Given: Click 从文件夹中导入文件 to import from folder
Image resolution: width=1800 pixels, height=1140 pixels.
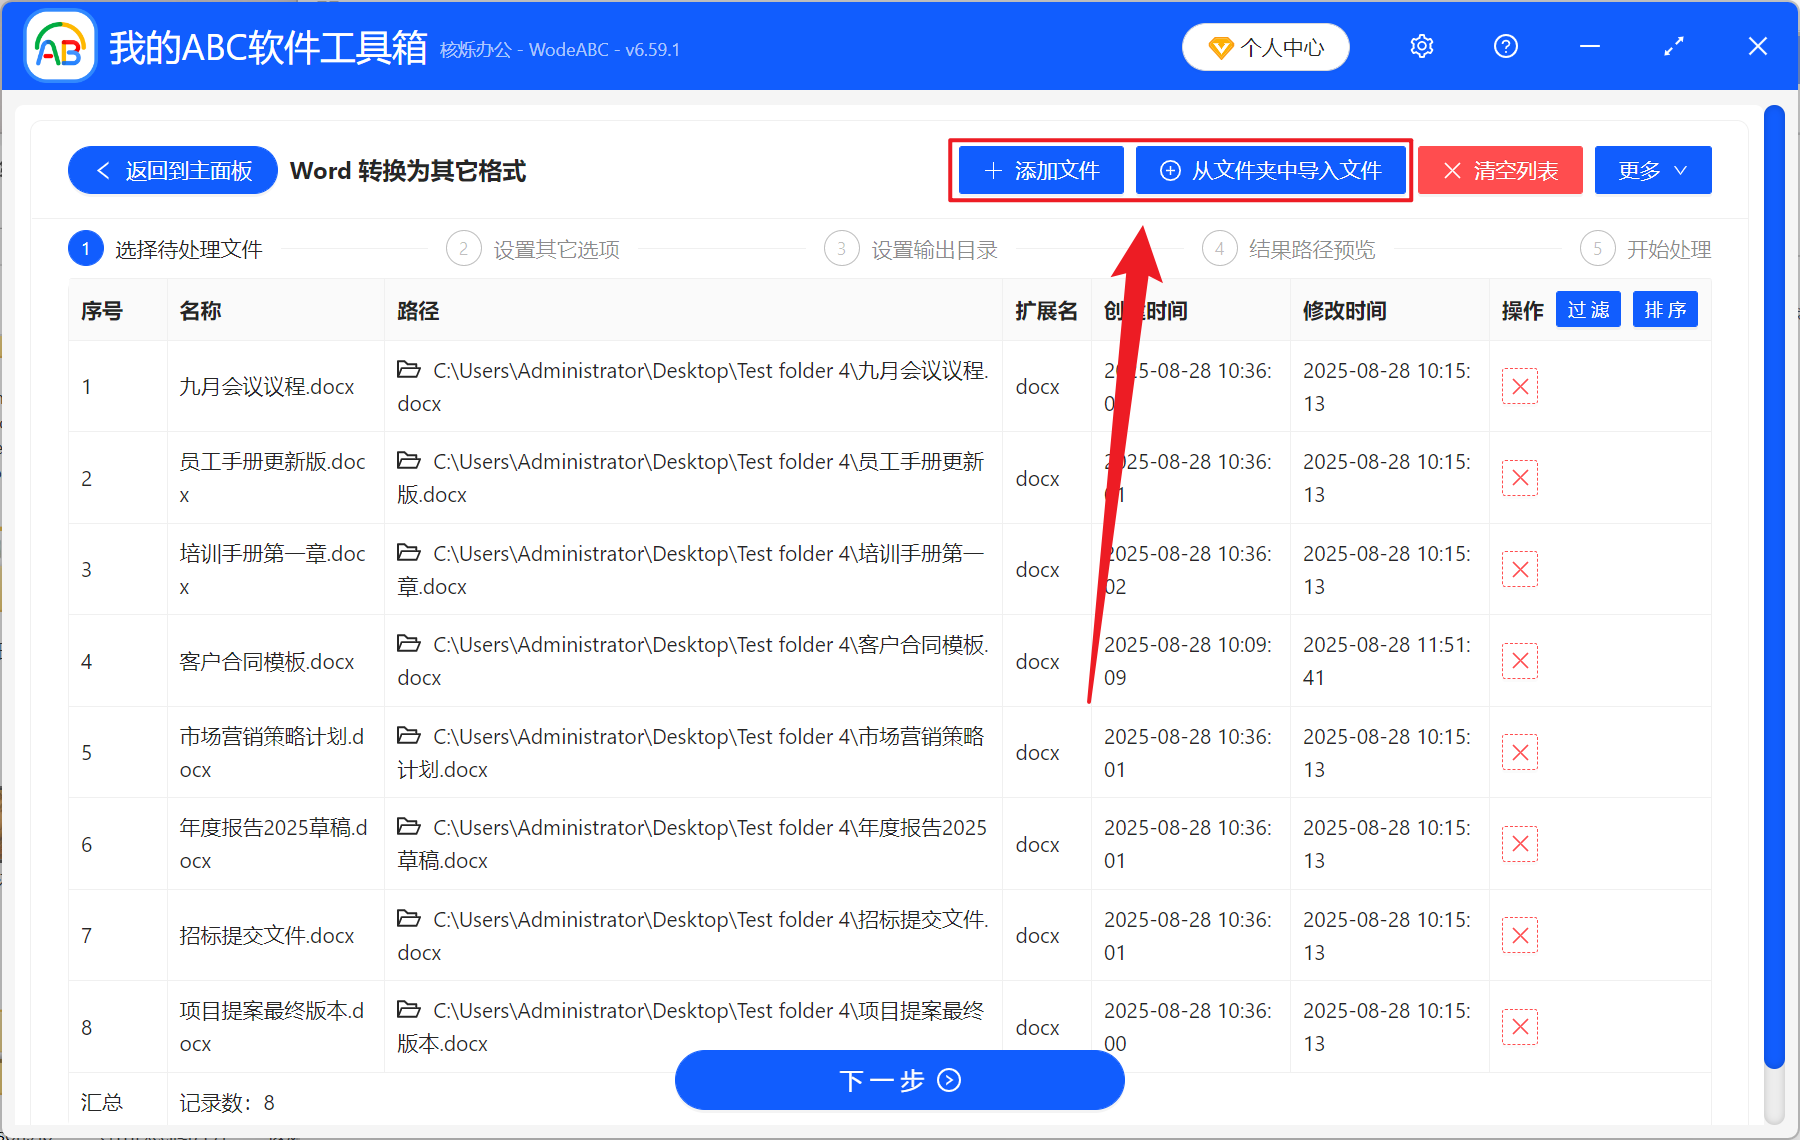Looking at the screenshot, I should (x=1272, y=170).
